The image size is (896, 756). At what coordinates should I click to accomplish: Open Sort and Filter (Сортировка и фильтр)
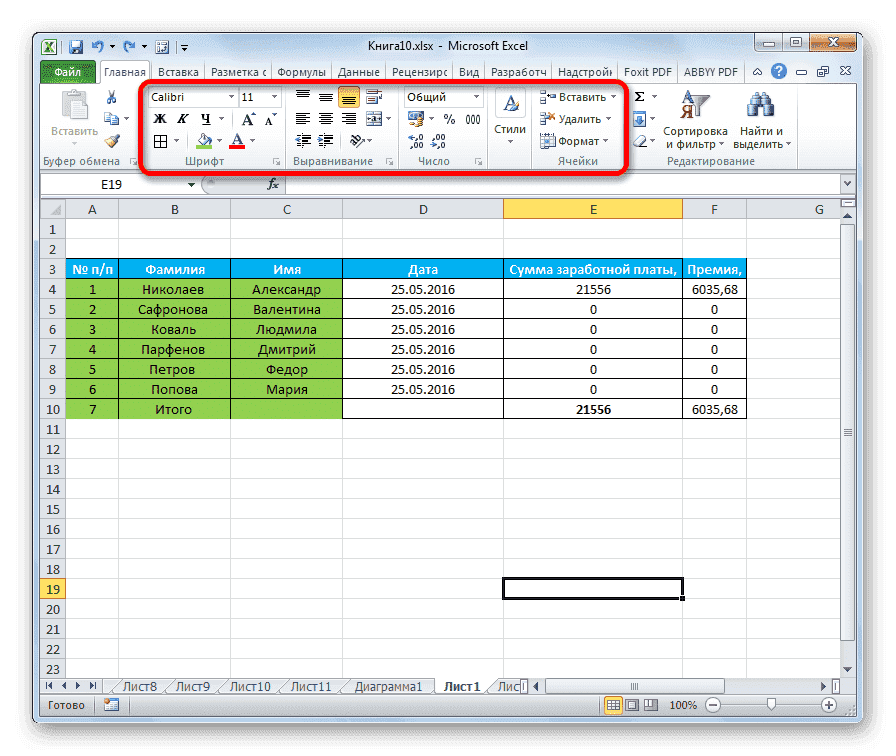pos(695,120)
